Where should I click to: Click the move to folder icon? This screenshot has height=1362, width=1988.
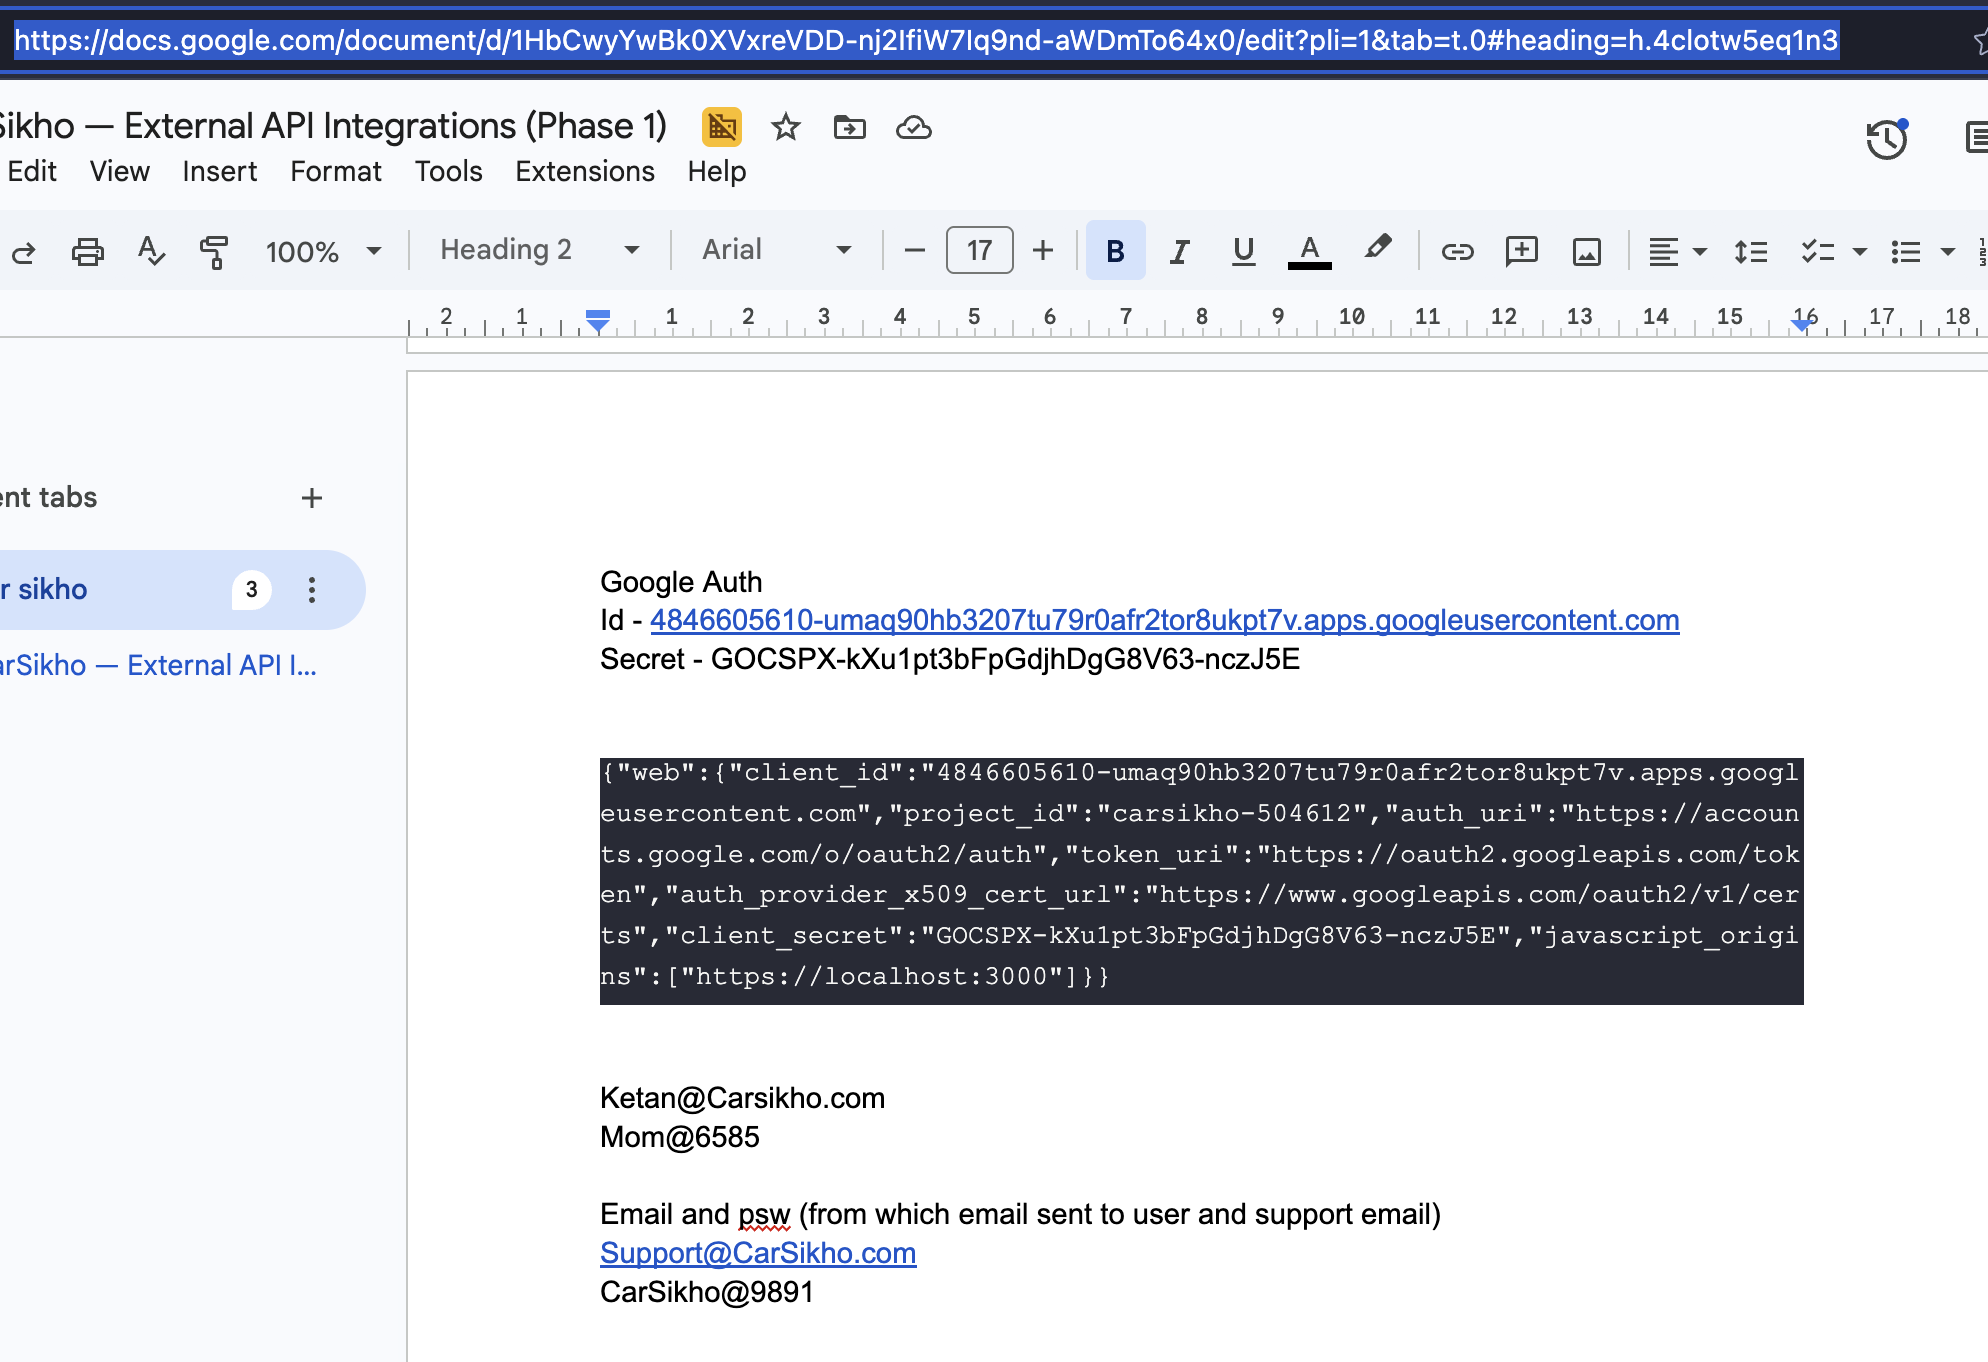click(x=850, y=127)
